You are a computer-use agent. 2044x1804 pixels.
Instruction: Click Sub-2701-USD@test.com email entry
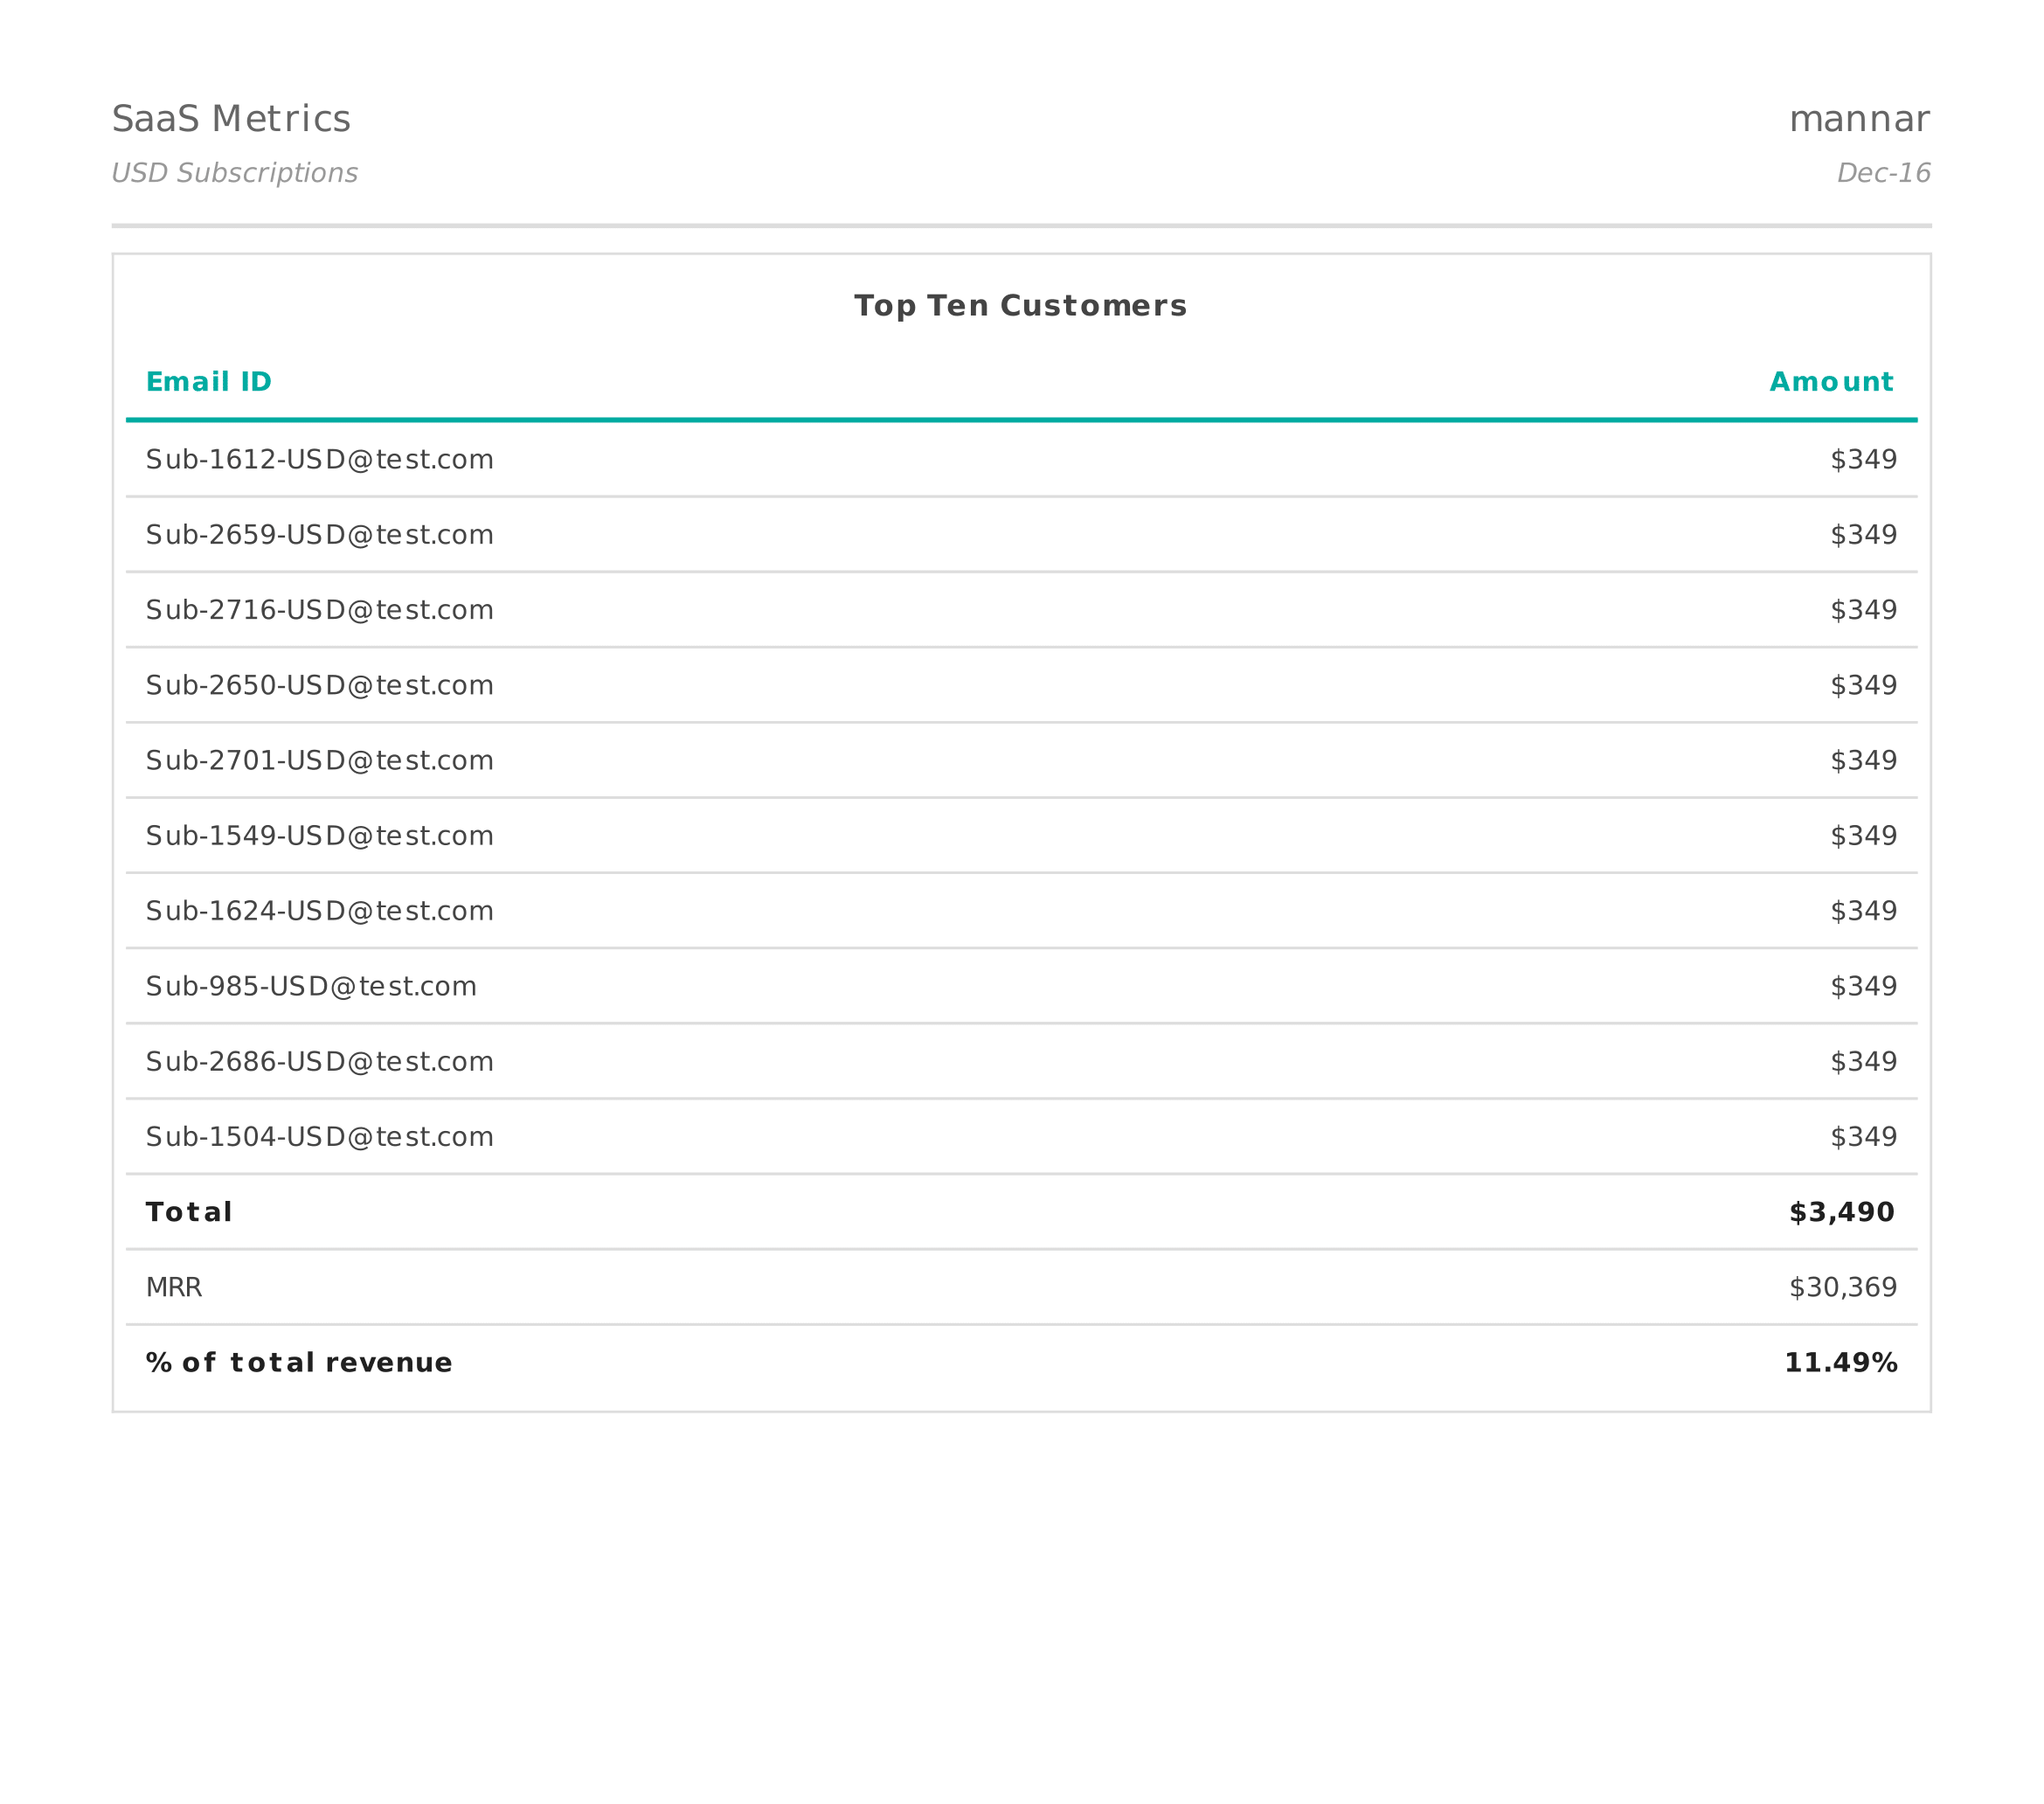[319, 760]
